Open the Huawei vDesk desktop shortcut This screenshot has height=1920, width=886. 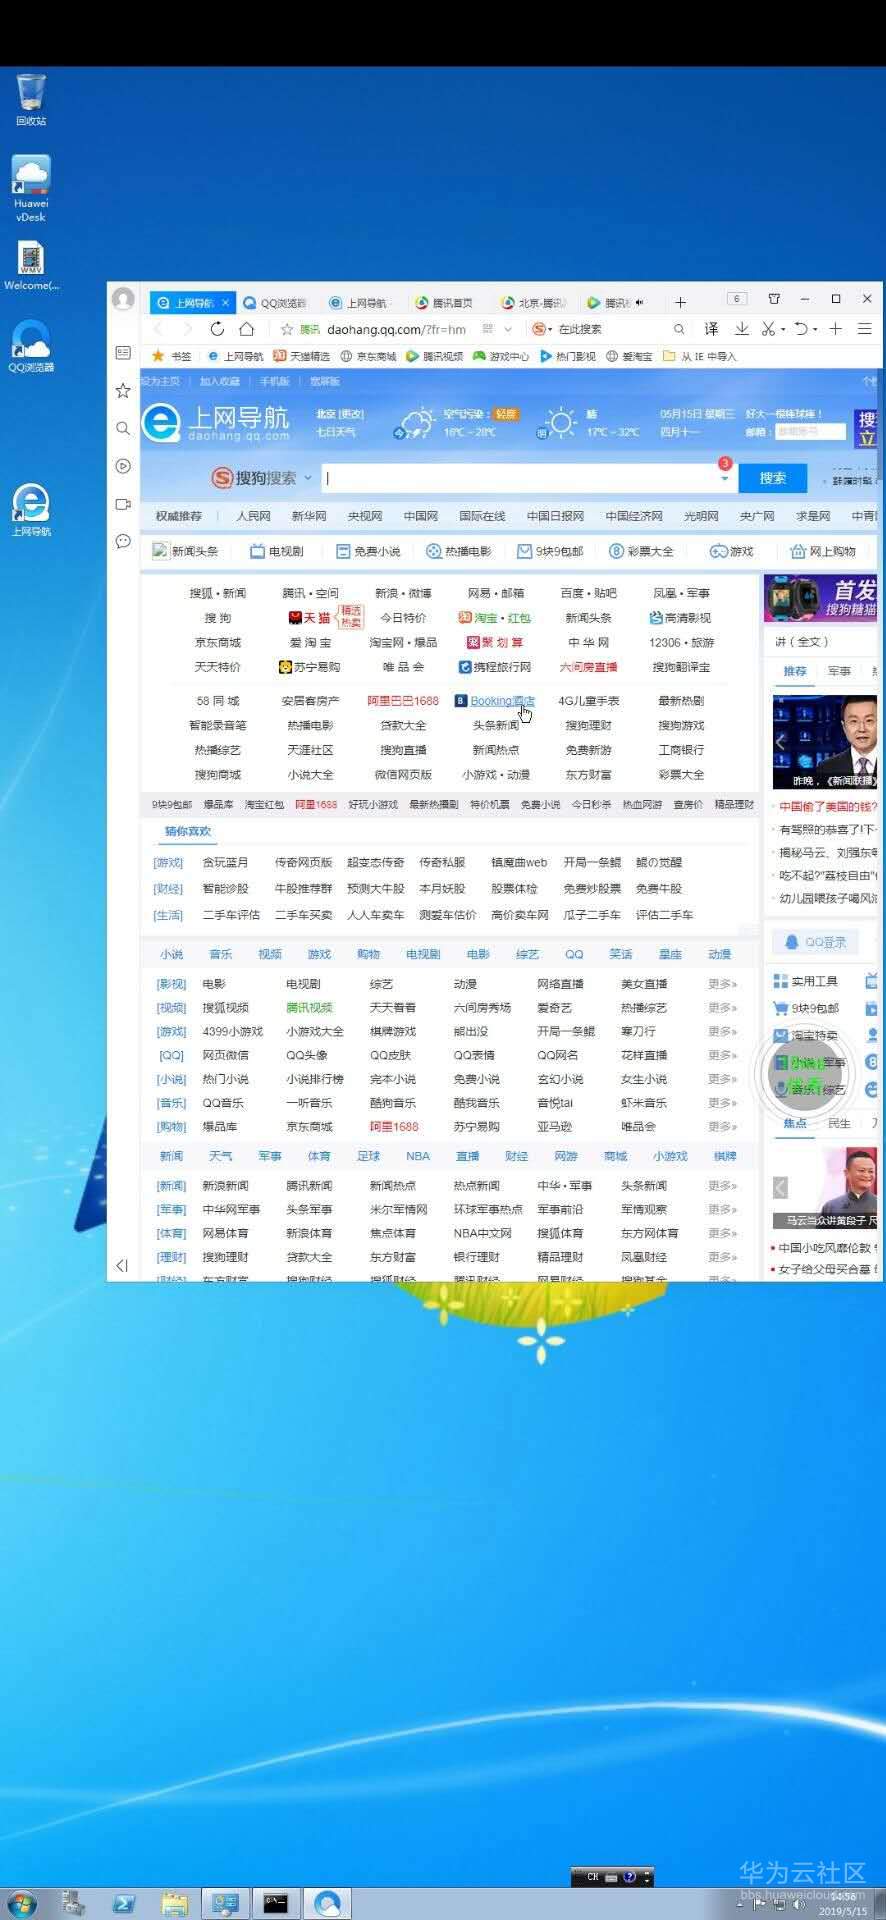pos(31,189)
